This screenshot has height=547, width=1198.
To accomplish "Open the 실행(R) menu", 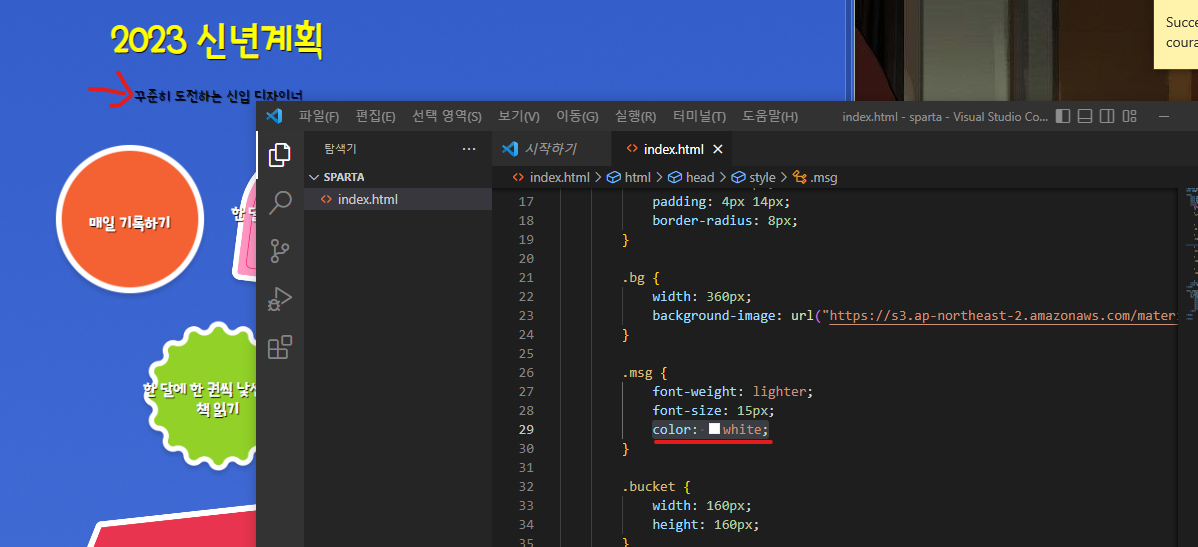I will coord(635,117).
